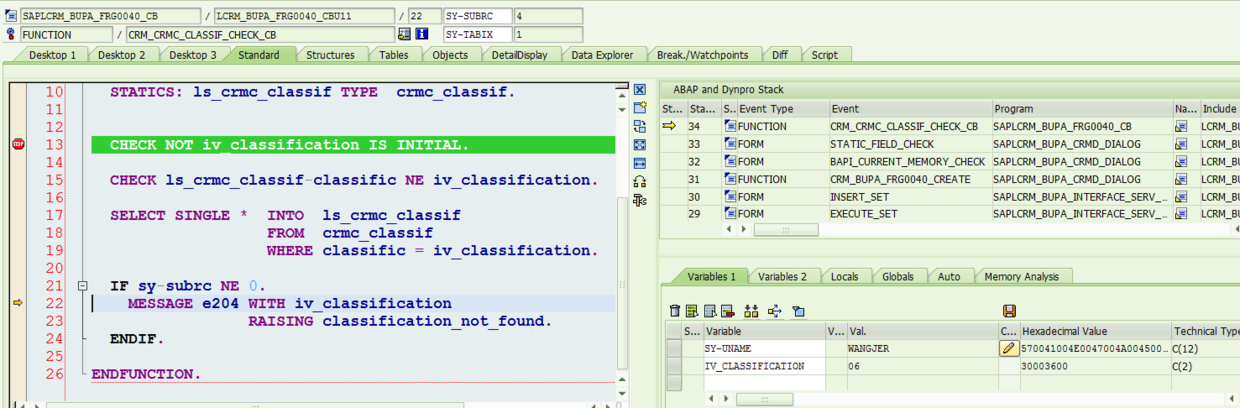The width and height of the screenshot is (1240, 408).
Task: Click the Event column header in stack table
Action: click(x=909, y=109)
